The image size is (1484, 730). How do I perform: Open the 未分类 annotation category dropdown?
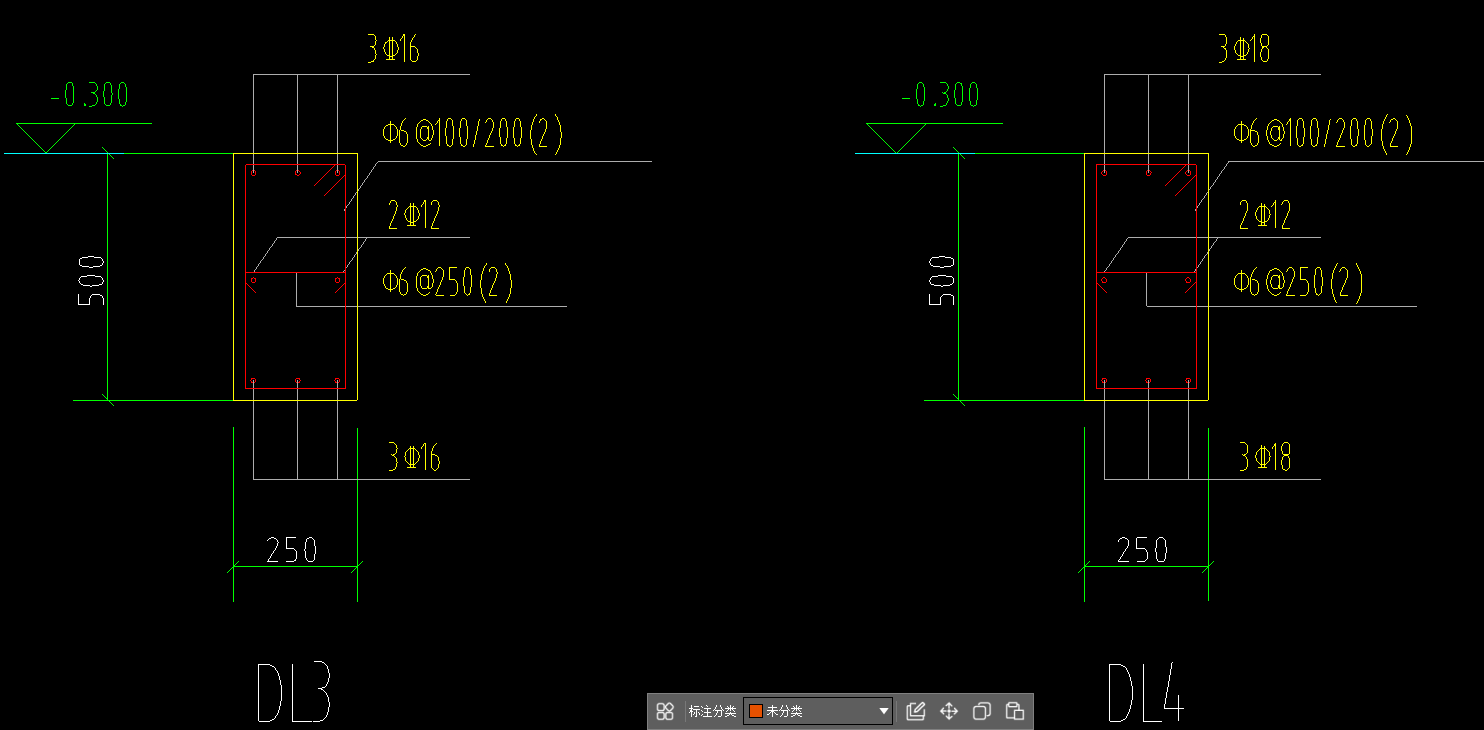818,711
